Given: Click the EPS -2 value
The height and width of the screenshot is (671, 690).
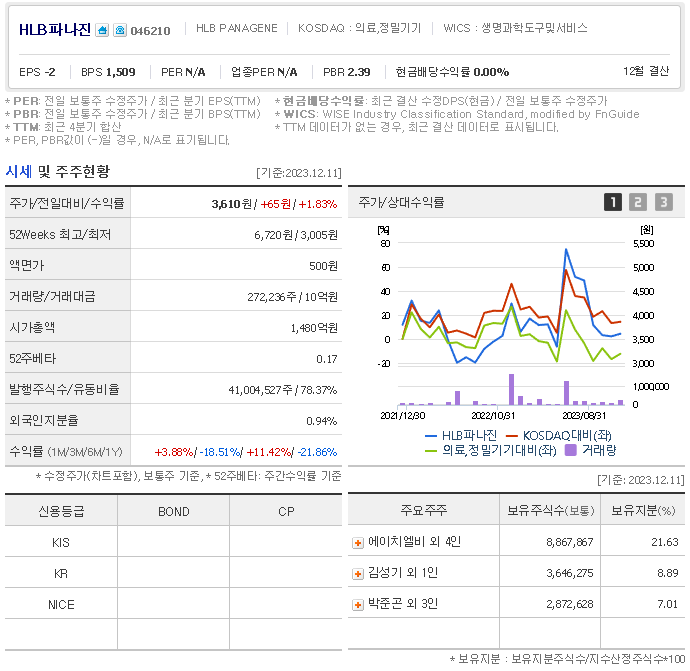Looking at the screenshot, I should pyautogui.click(x=37, y=72).
